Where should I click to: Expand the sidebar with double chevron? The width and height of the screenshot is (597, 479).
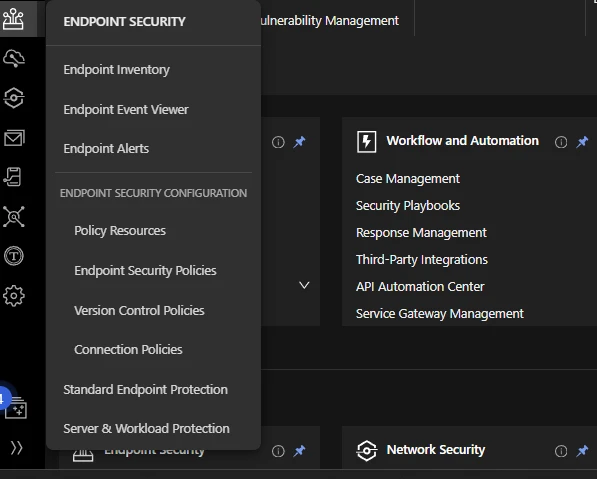16,448
